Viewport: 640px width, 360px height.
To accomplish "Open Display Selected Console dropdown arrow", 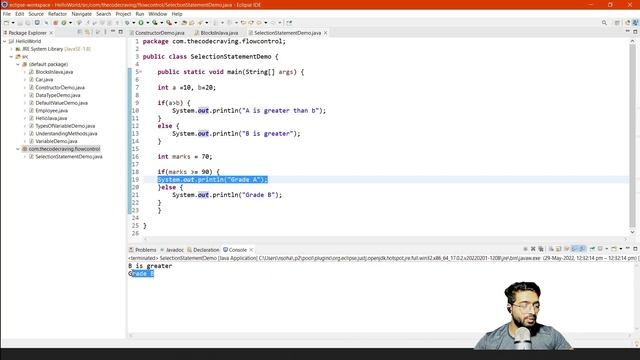I will [x=607, y=249].
